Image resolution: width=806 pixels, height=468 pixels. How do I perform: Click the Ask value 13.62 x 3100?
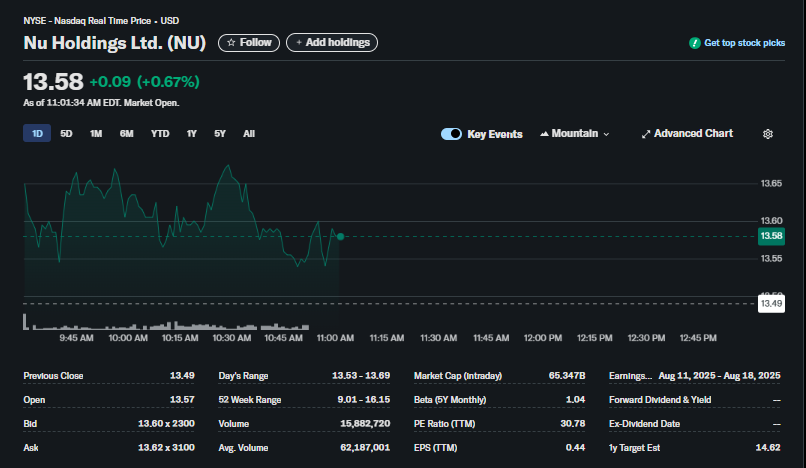click(x=166, y=448)
